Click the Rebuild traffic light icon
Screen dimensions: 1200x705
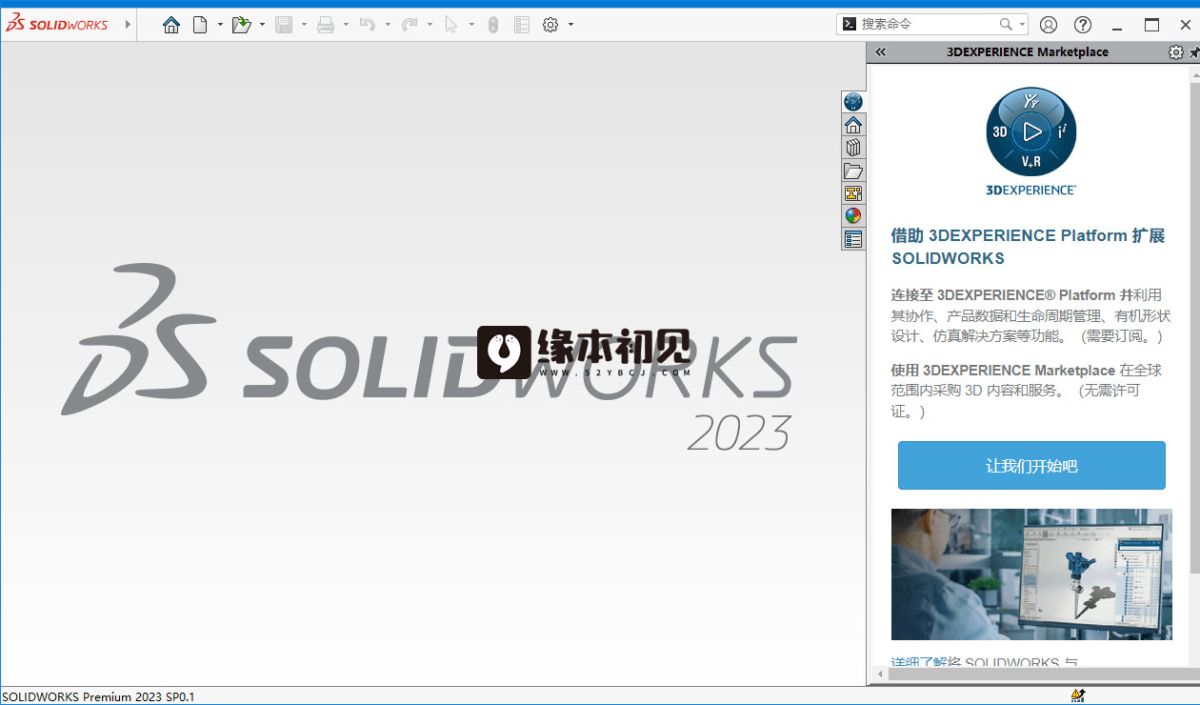point(493,25)
